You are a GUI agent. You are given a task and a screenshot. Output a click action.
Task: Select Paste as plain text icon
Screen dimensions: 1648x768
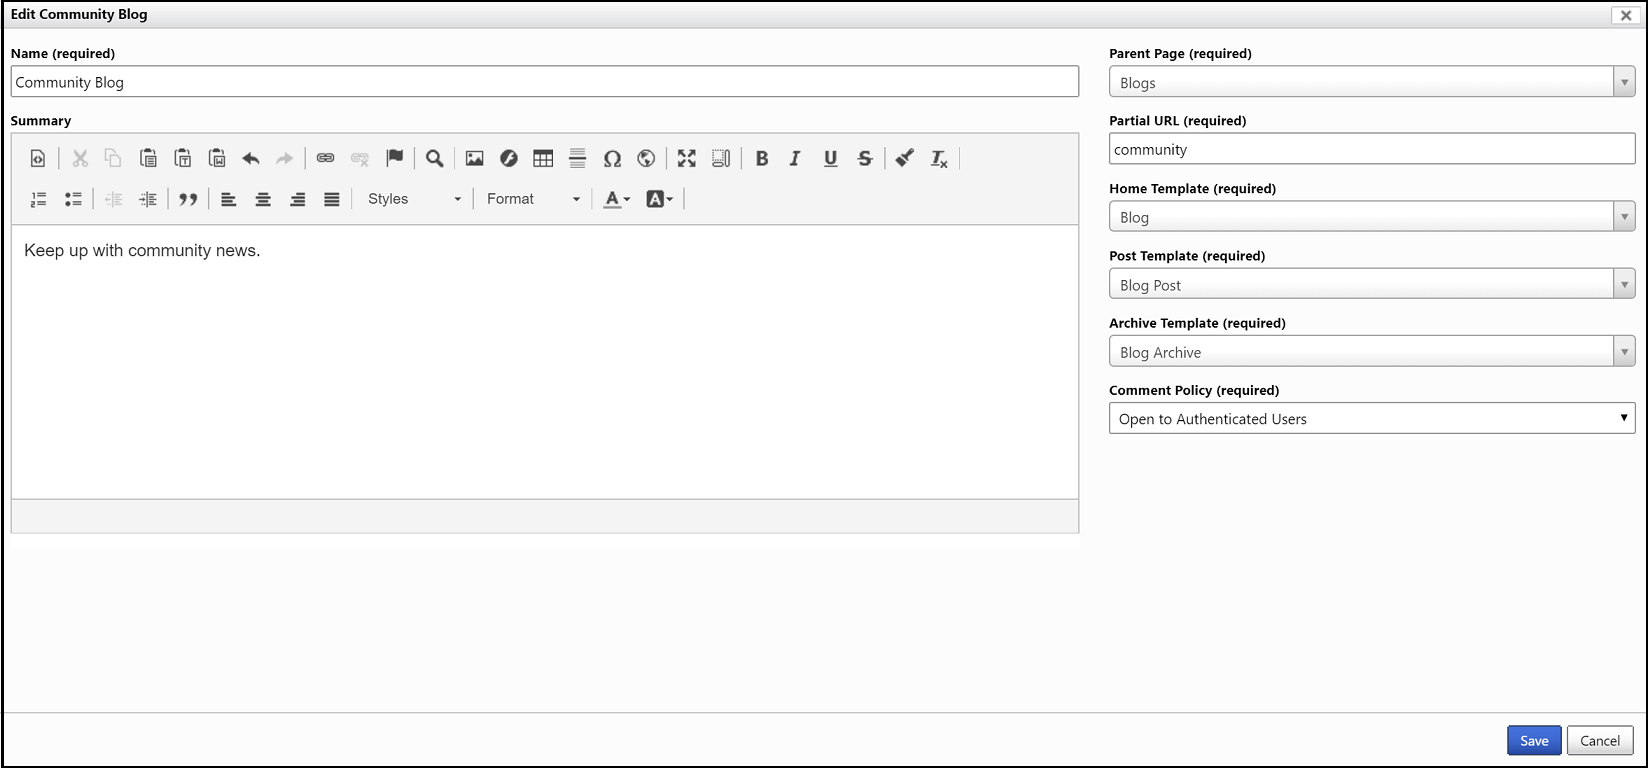(x=183, y=158)
